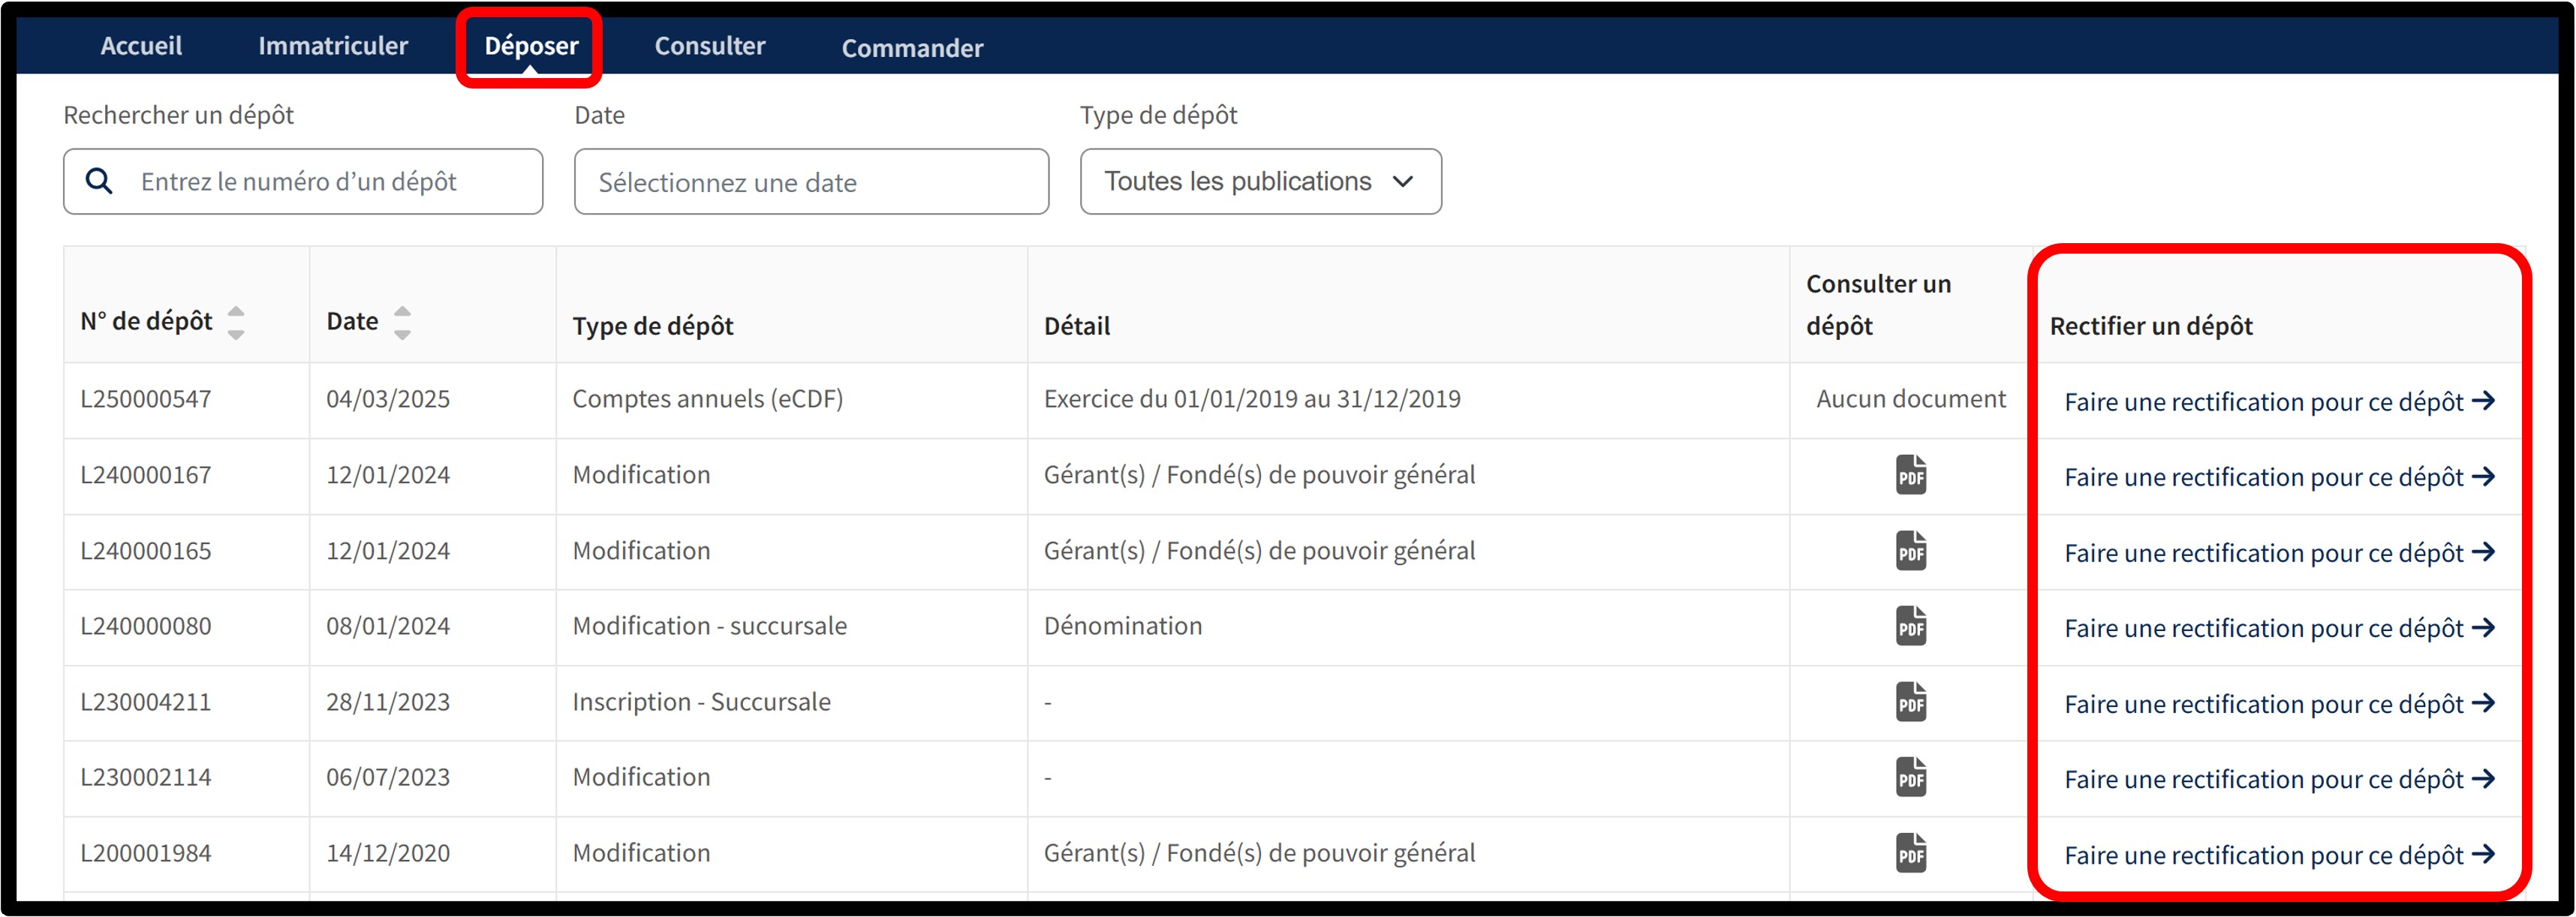The image size is (2576, 917).
Task: Click the search magnifier icon
Action: (99, 181)
